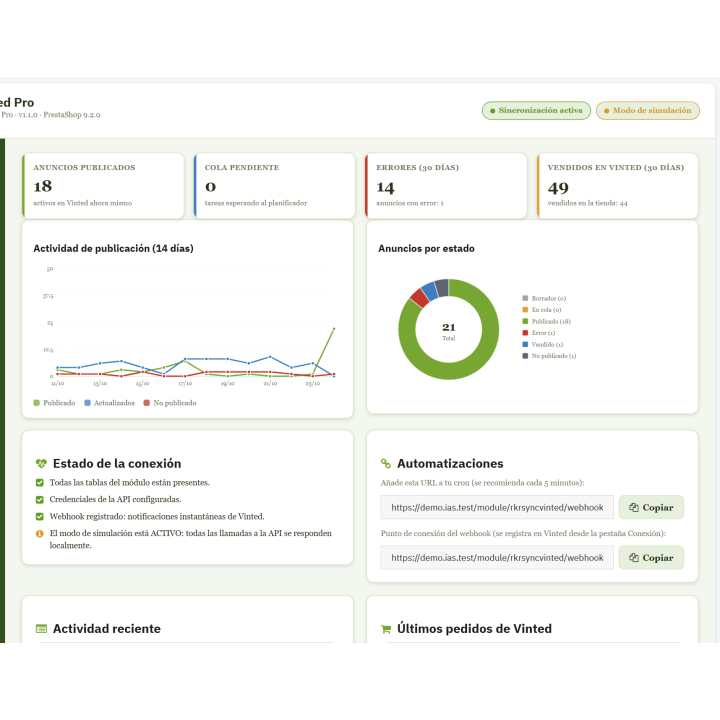Click the orange info icon for simulation mode warning
Image resolution: width=720 pixels, height=720 pixels.
click(x=39, y=534)
